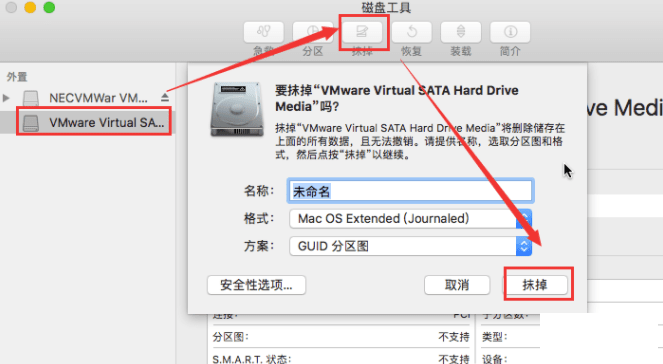This screenshot has width=663, height=364.
Task: Click the 格式 field label
Action: (x=259, y=219)
